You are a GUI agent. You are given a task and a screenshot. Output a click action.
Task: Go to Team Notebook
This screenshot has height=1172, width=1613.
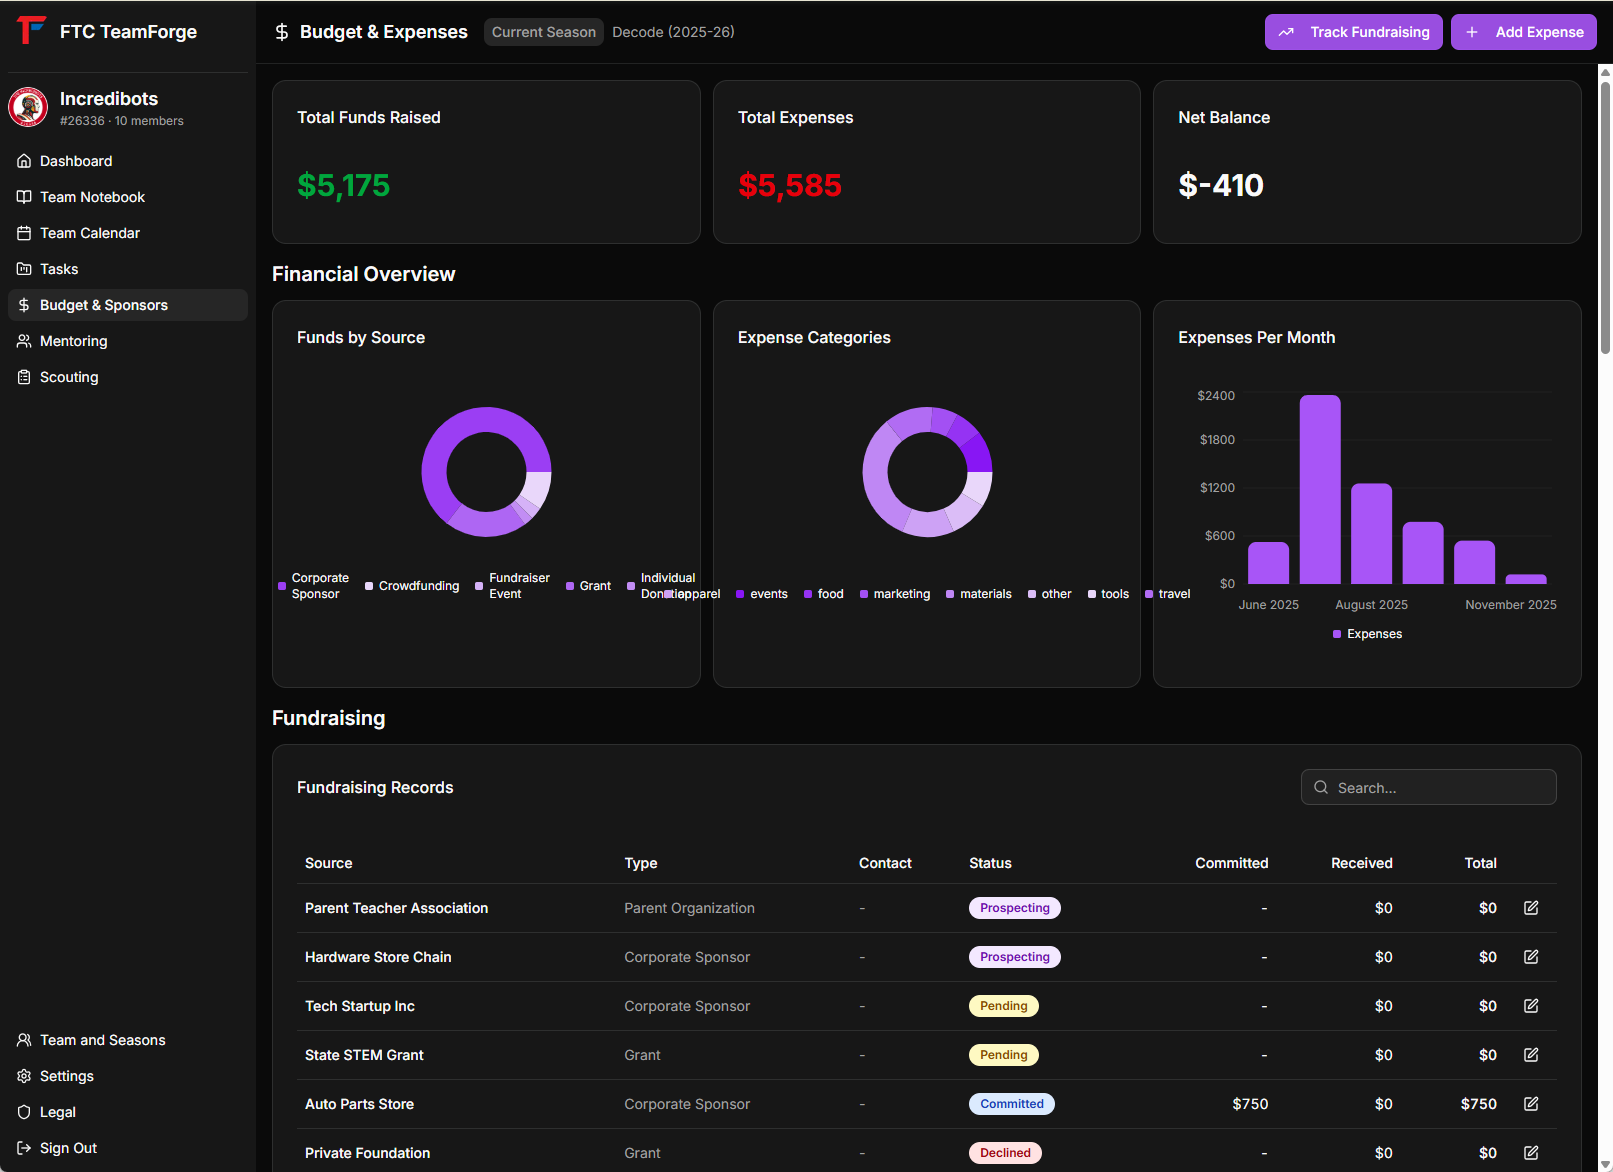(x=92, y=197)
